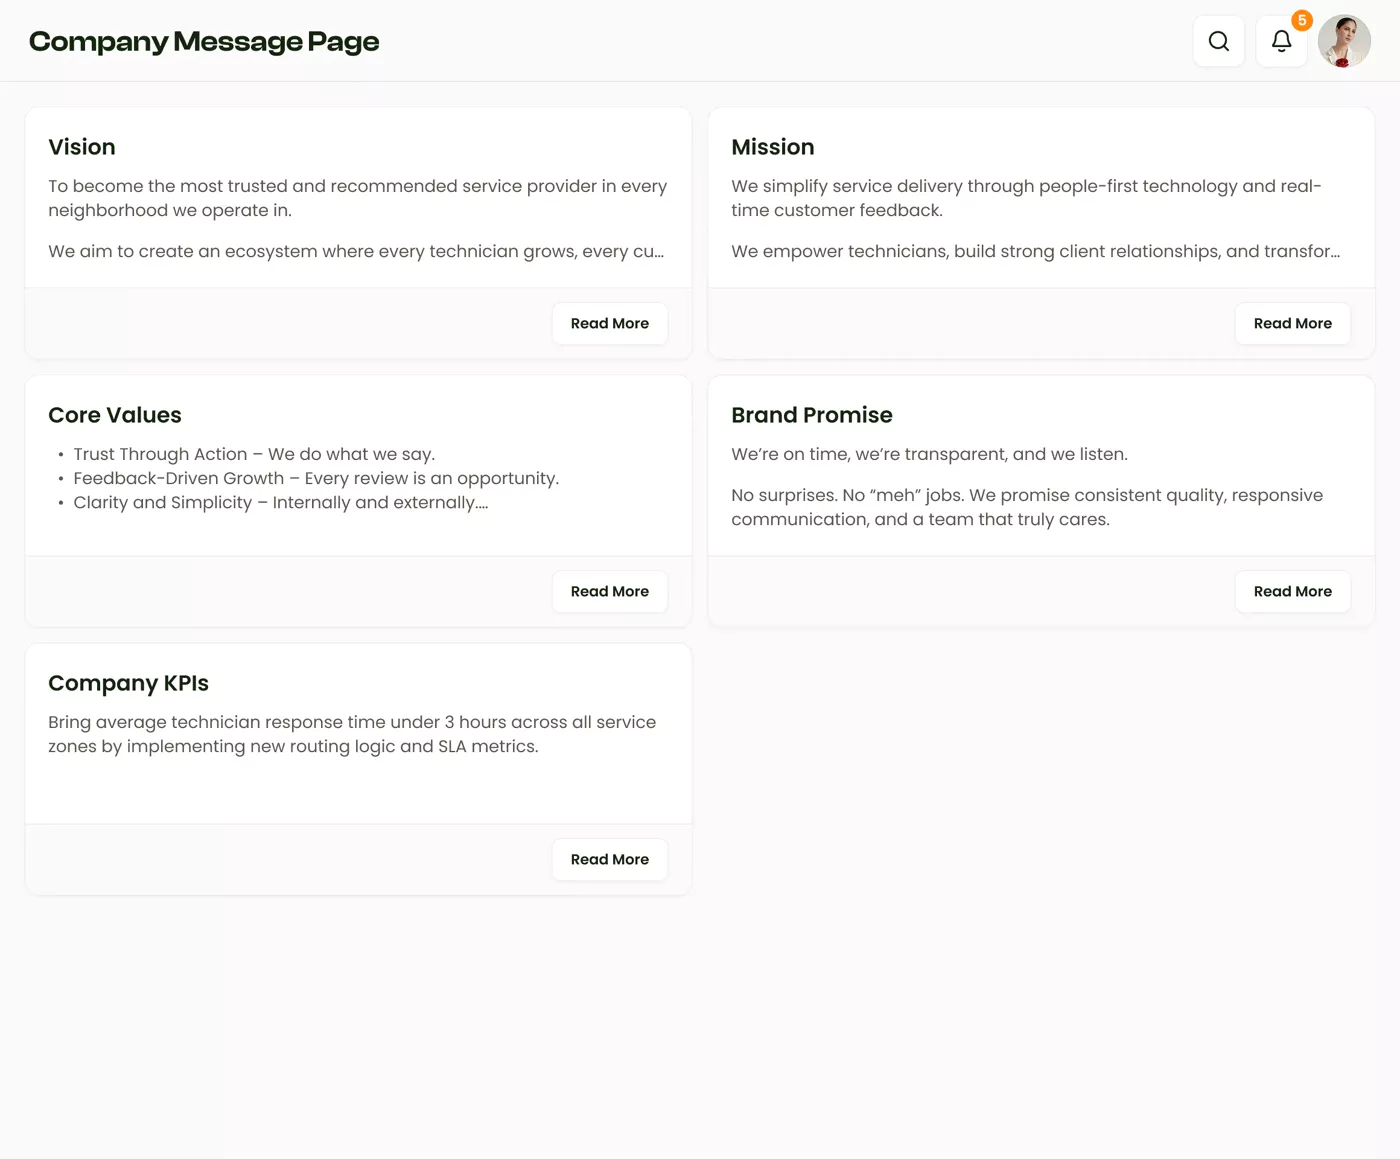Click the 'Feedback-Driven Growth' bullet item
This screenshot has width=1400, height=1159.
(x=316, y=478)
